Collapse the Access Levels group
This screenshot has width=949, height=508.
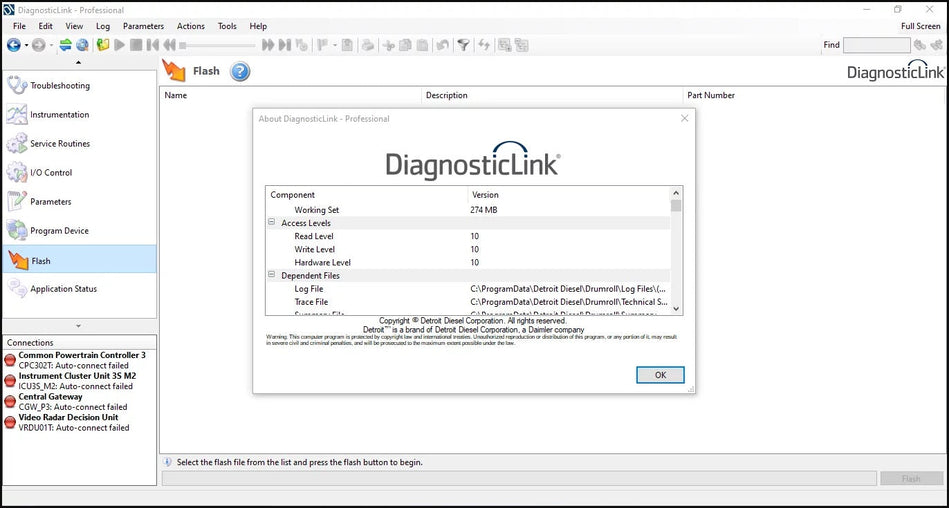tap(272, 223)
